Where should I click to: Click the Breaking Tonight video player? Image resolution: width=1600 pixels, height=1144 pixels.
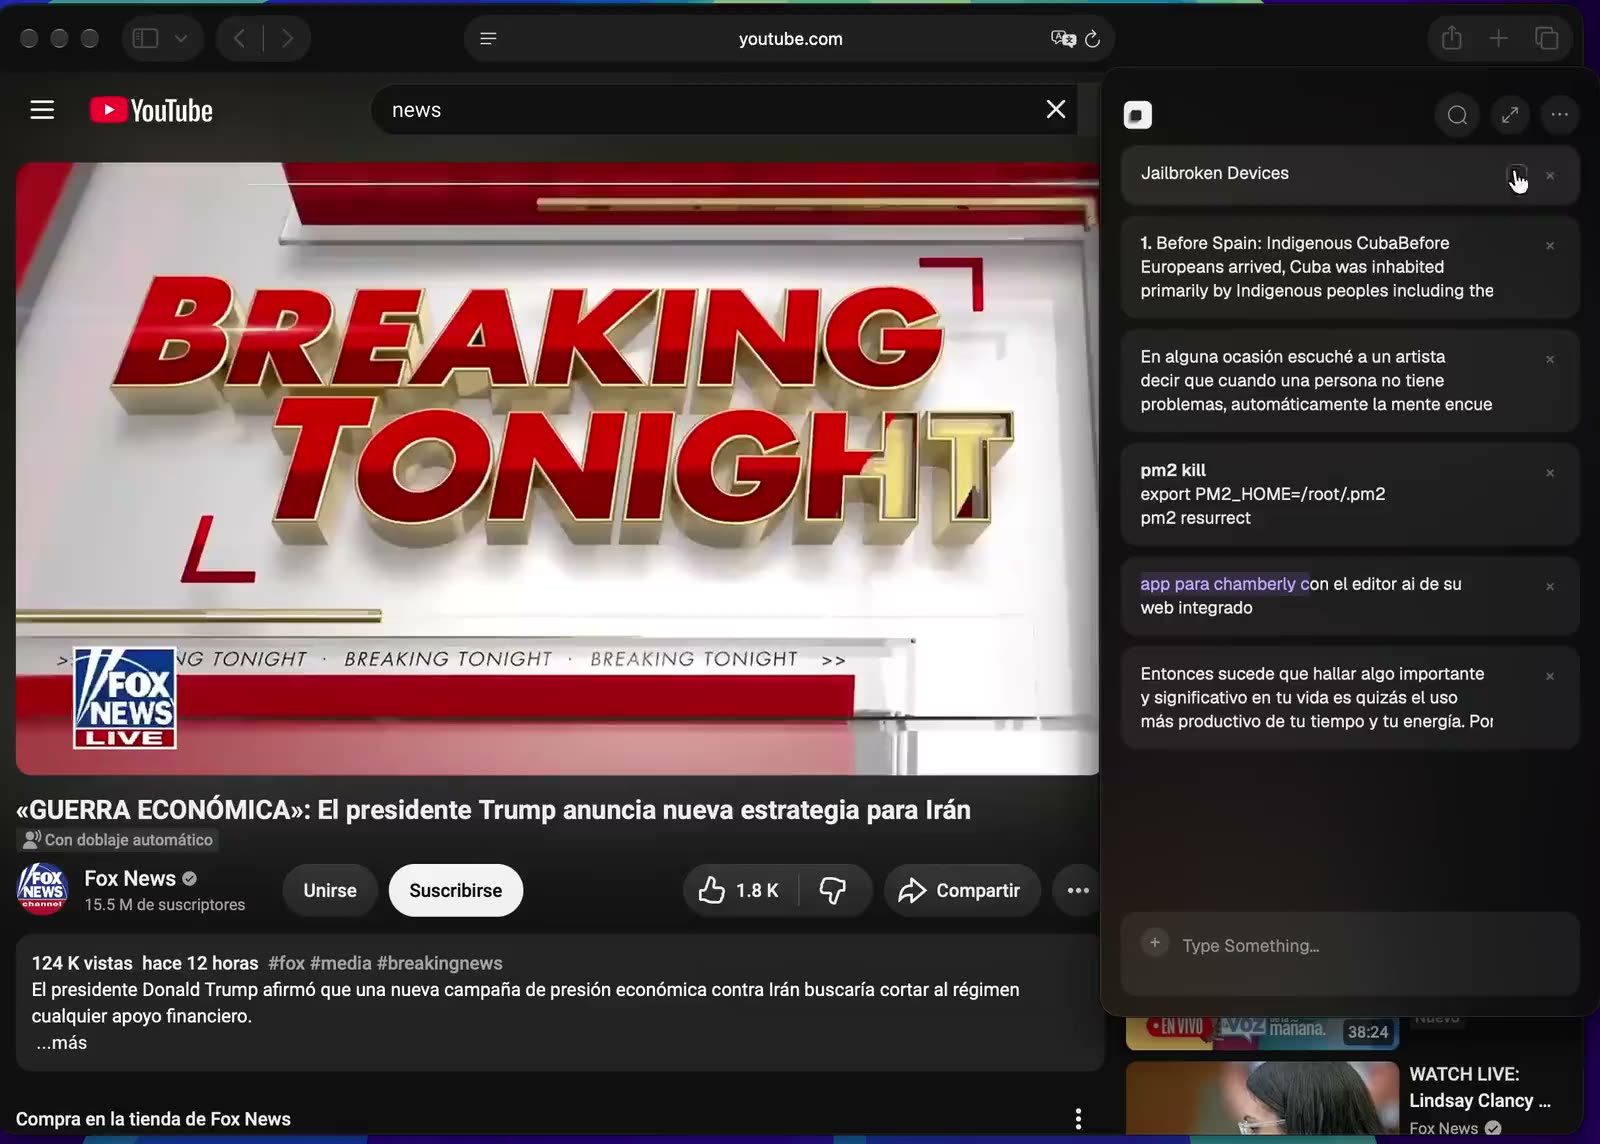[x=558, y=469]
